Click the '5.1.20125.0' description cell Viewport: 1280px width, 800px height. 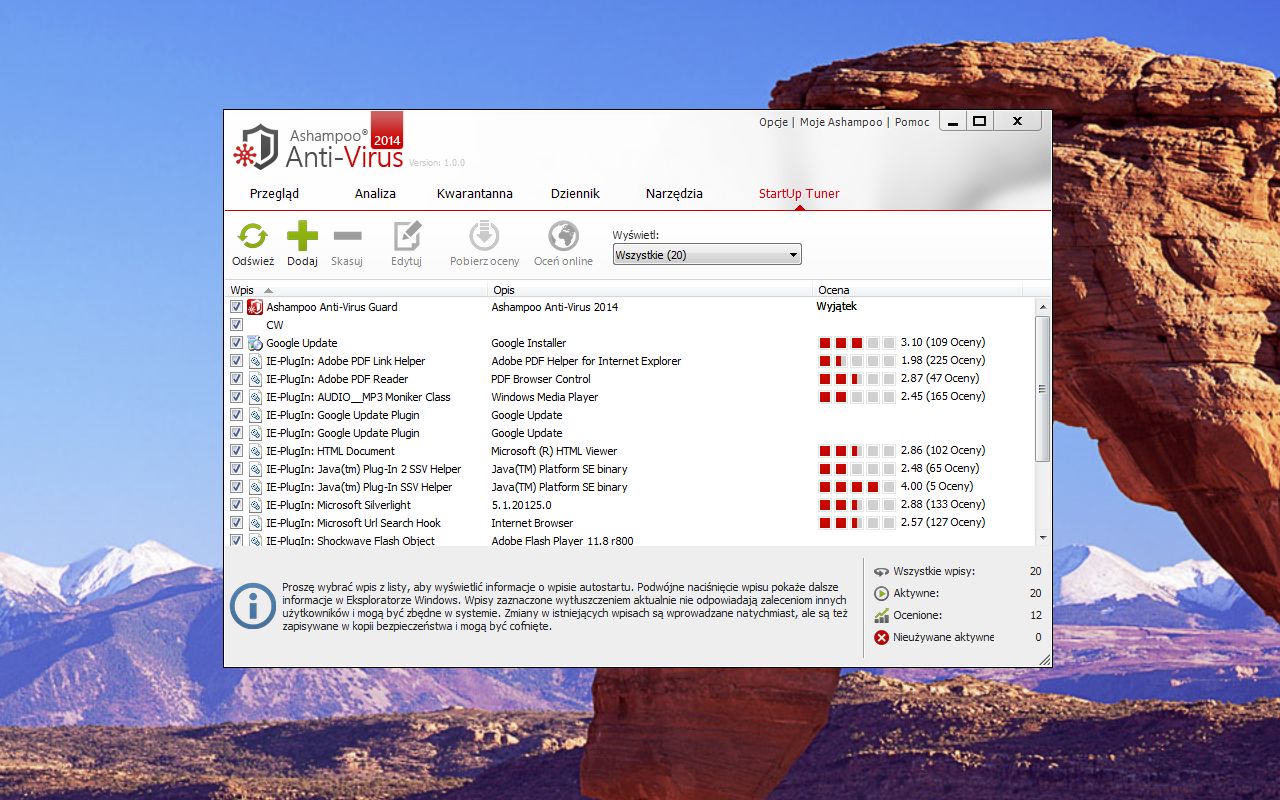coord(521,505)
